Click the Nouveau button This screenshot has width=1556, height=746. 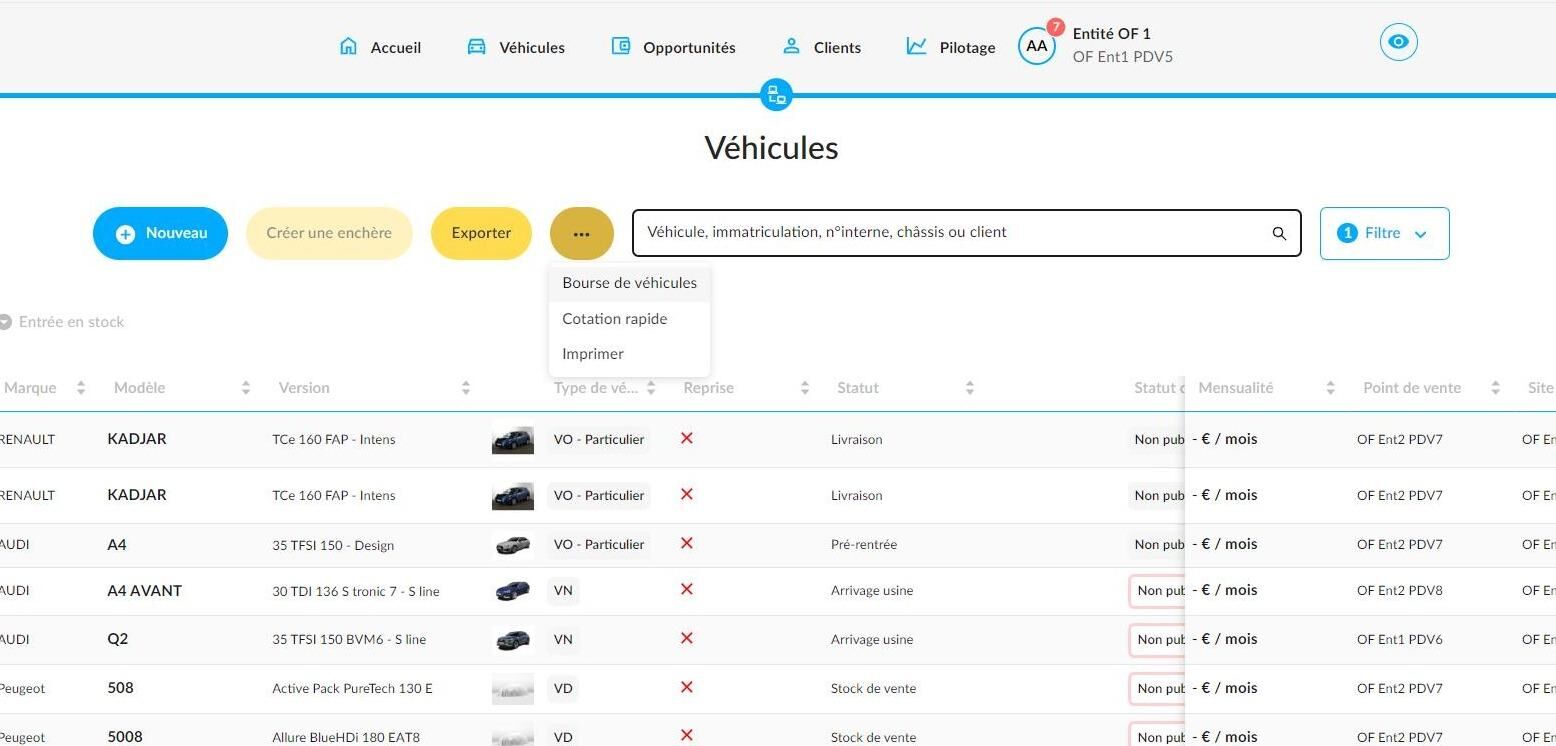160,233
